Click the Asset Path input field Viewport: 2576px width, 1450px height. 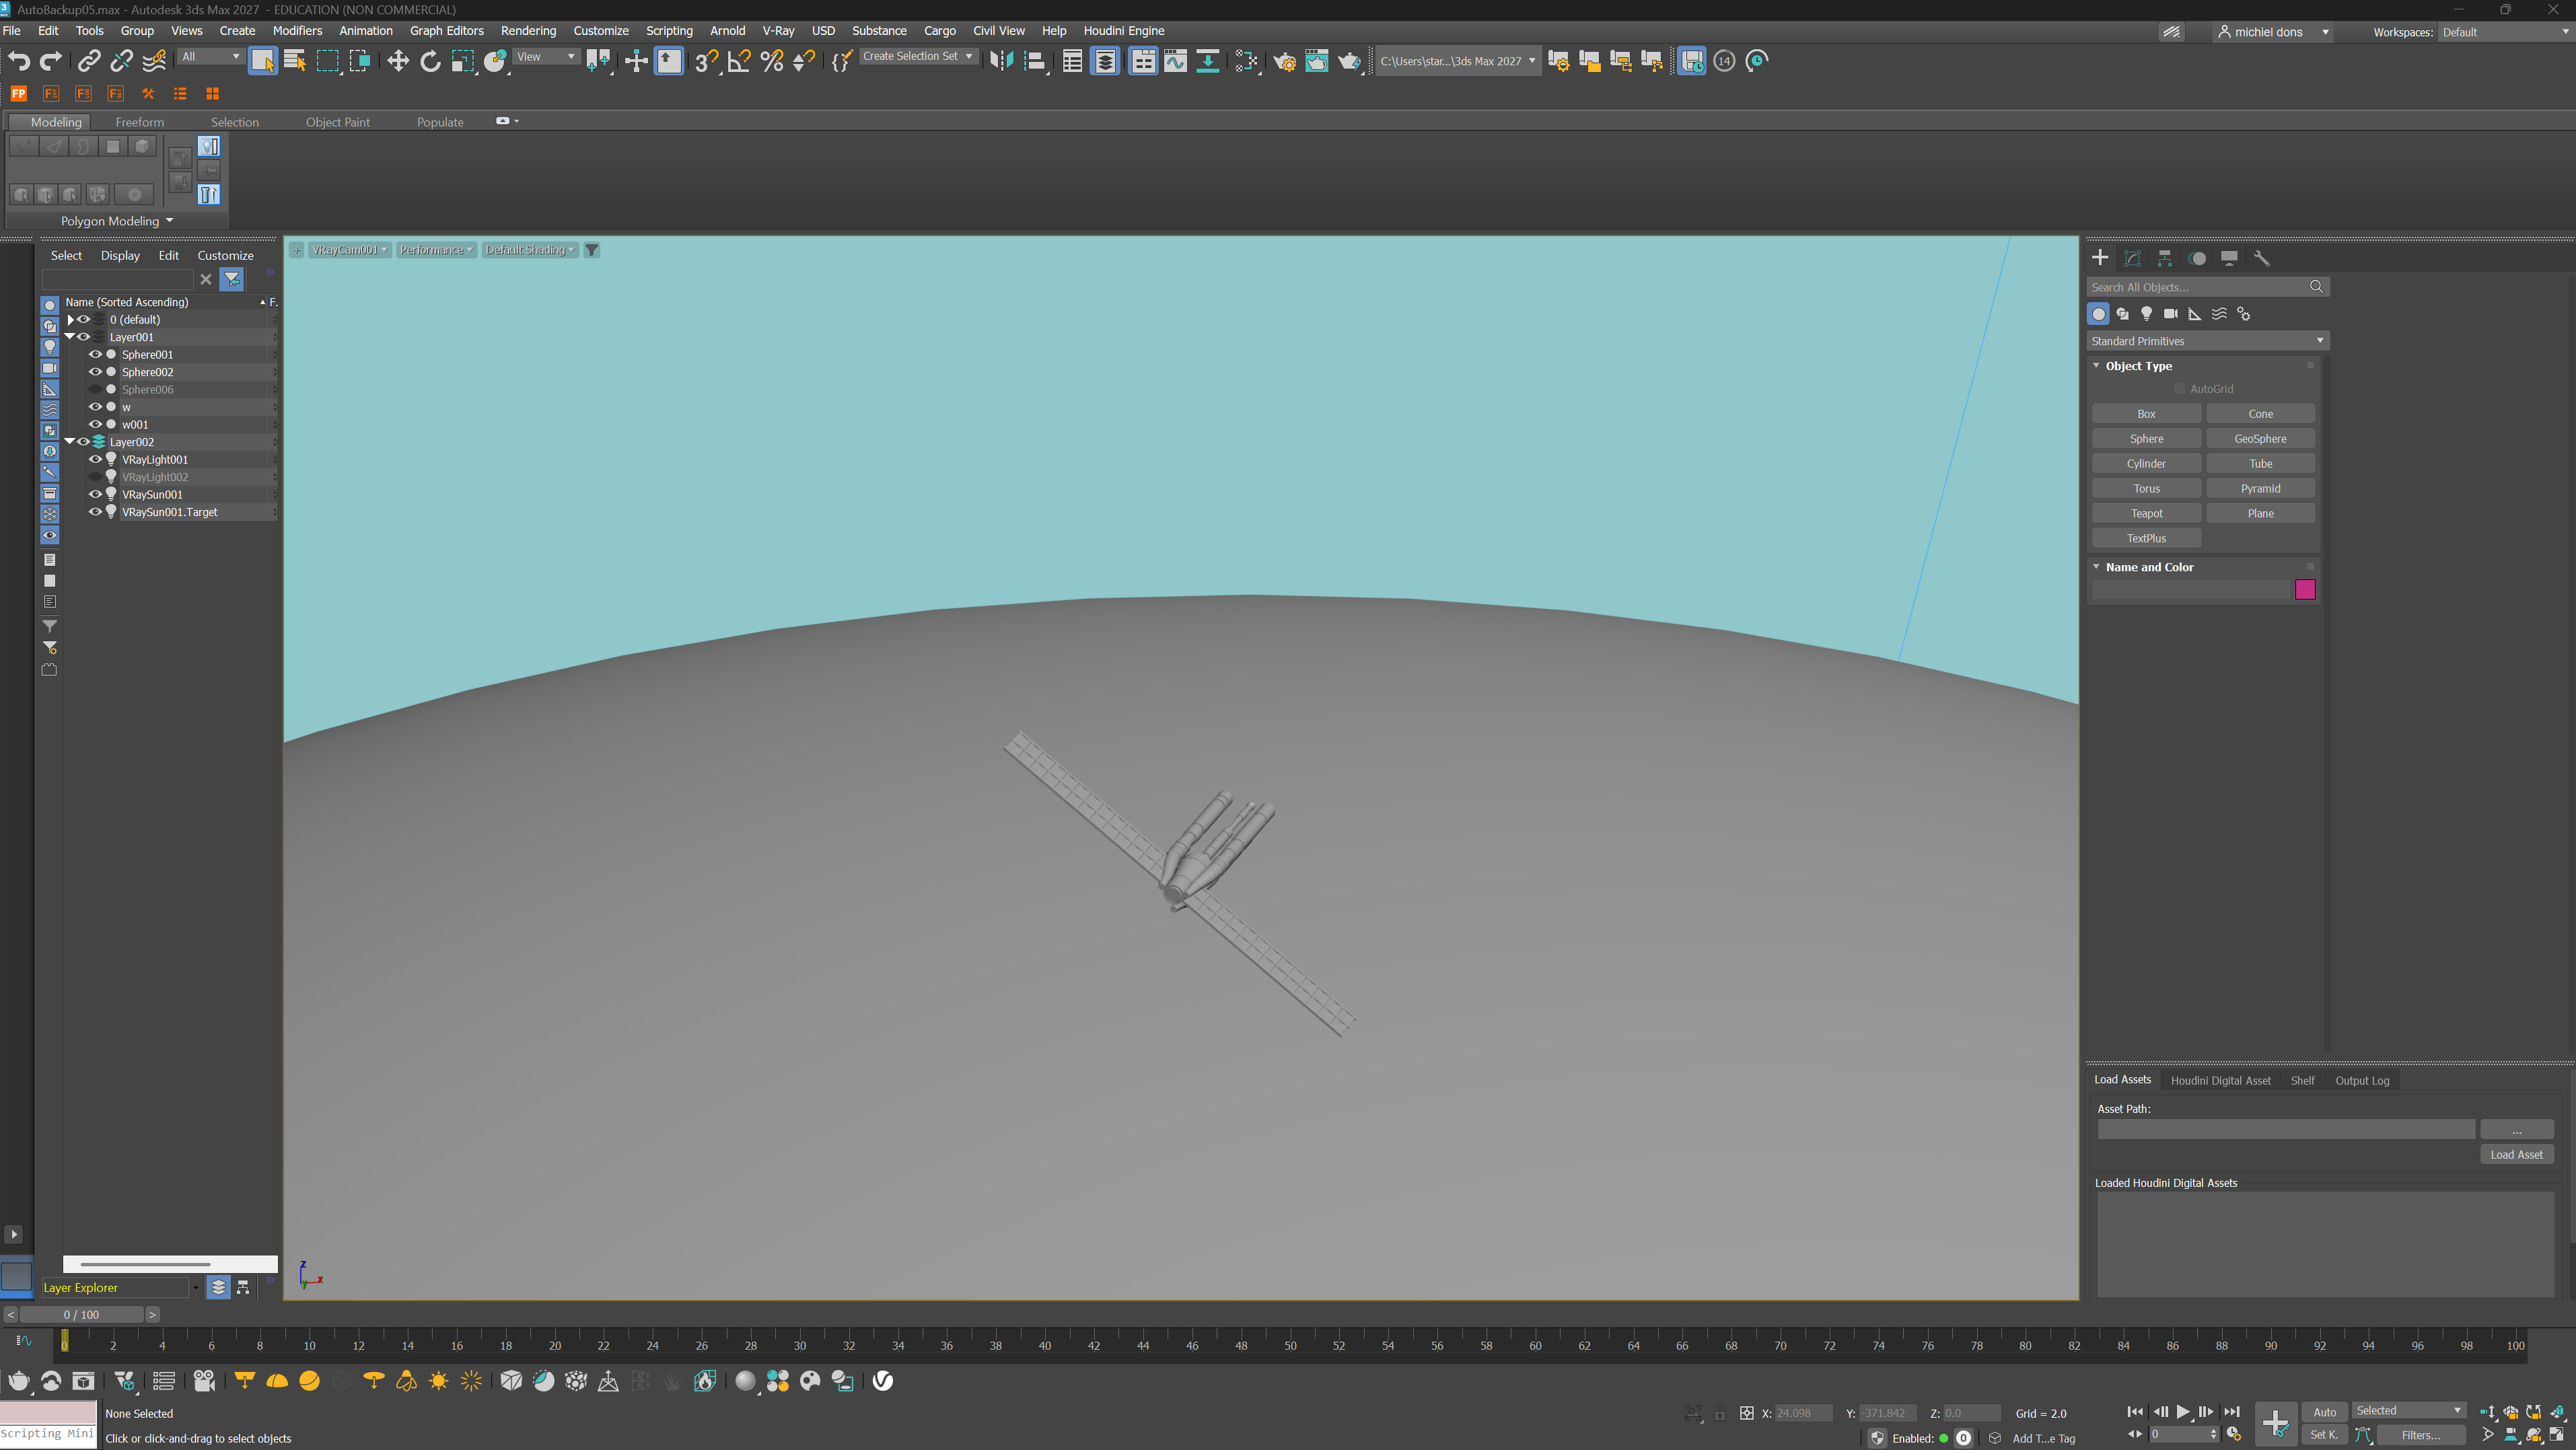coord(2286,1129)
